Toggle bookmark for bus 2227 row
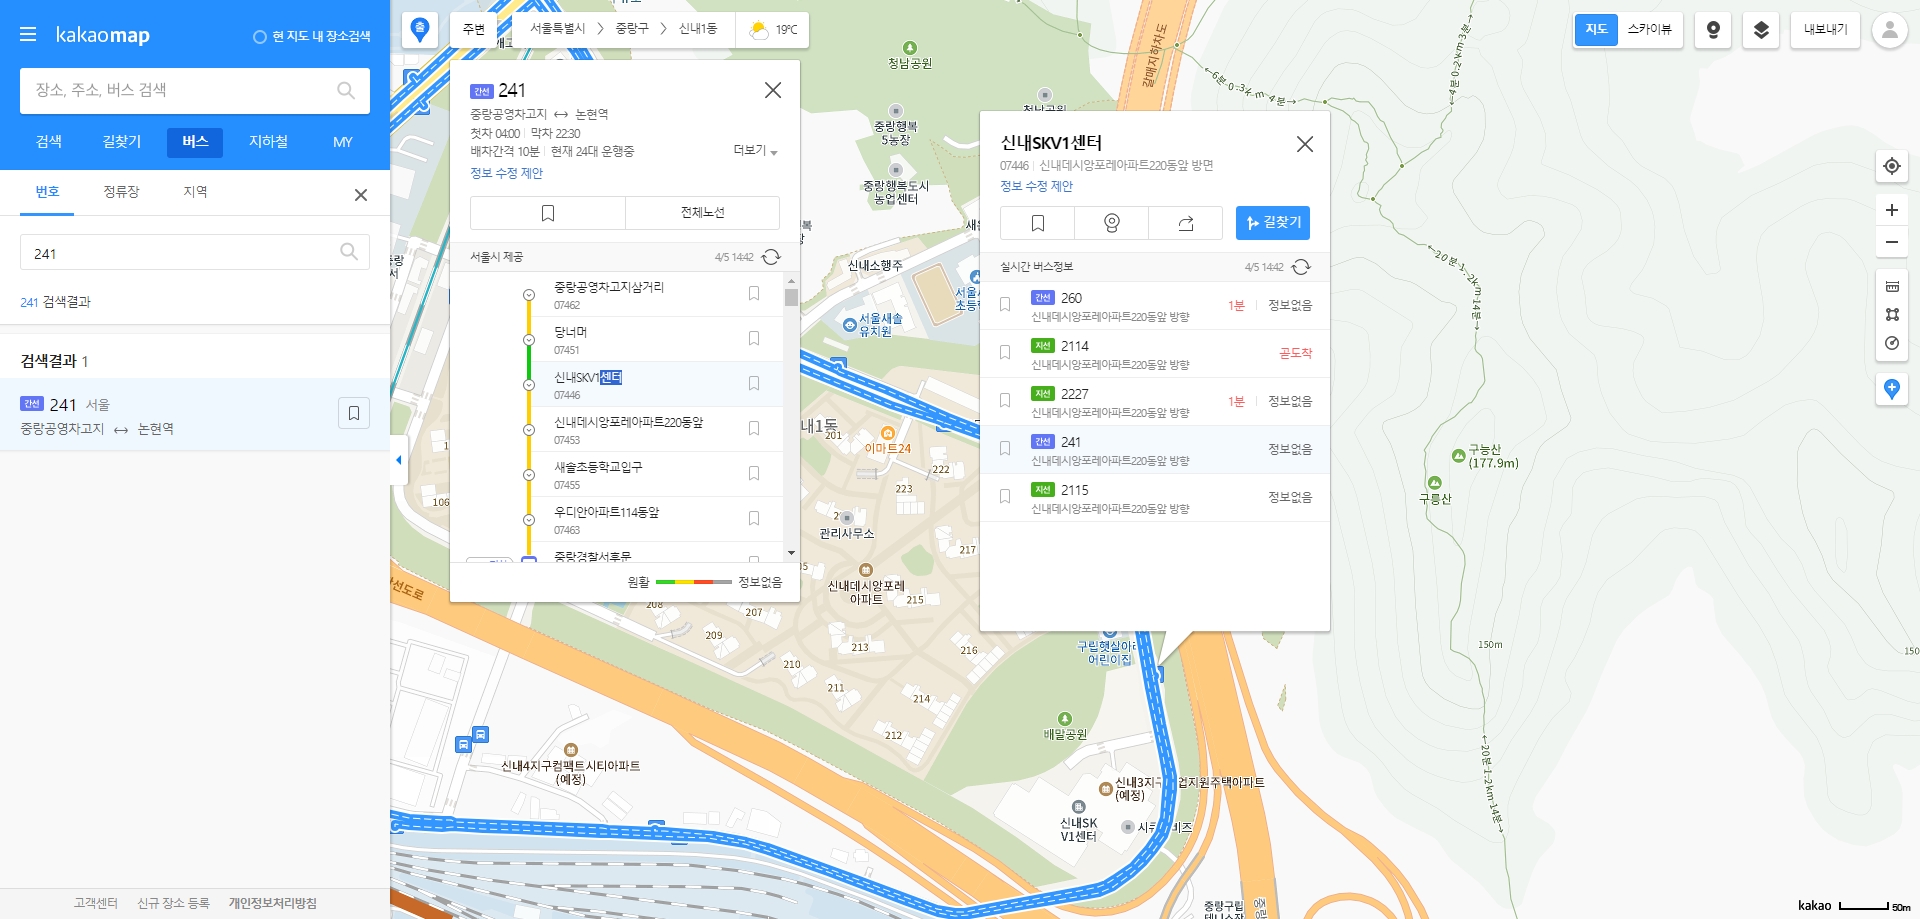The image size is (1920, 919). click(x=1005, y=400)
